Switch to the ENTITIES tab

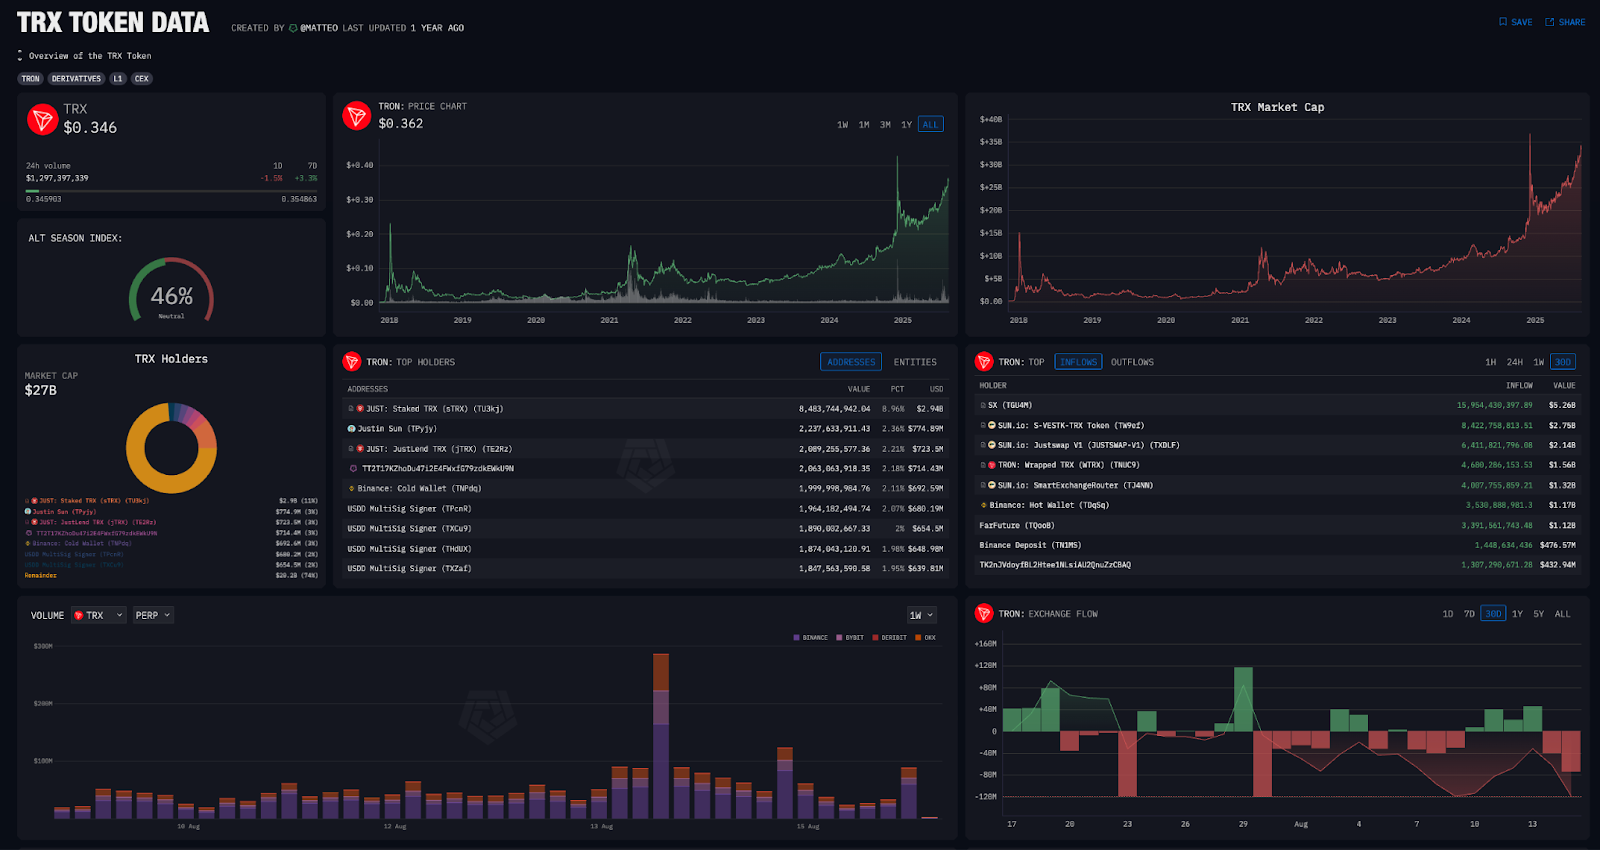point(915,362)
